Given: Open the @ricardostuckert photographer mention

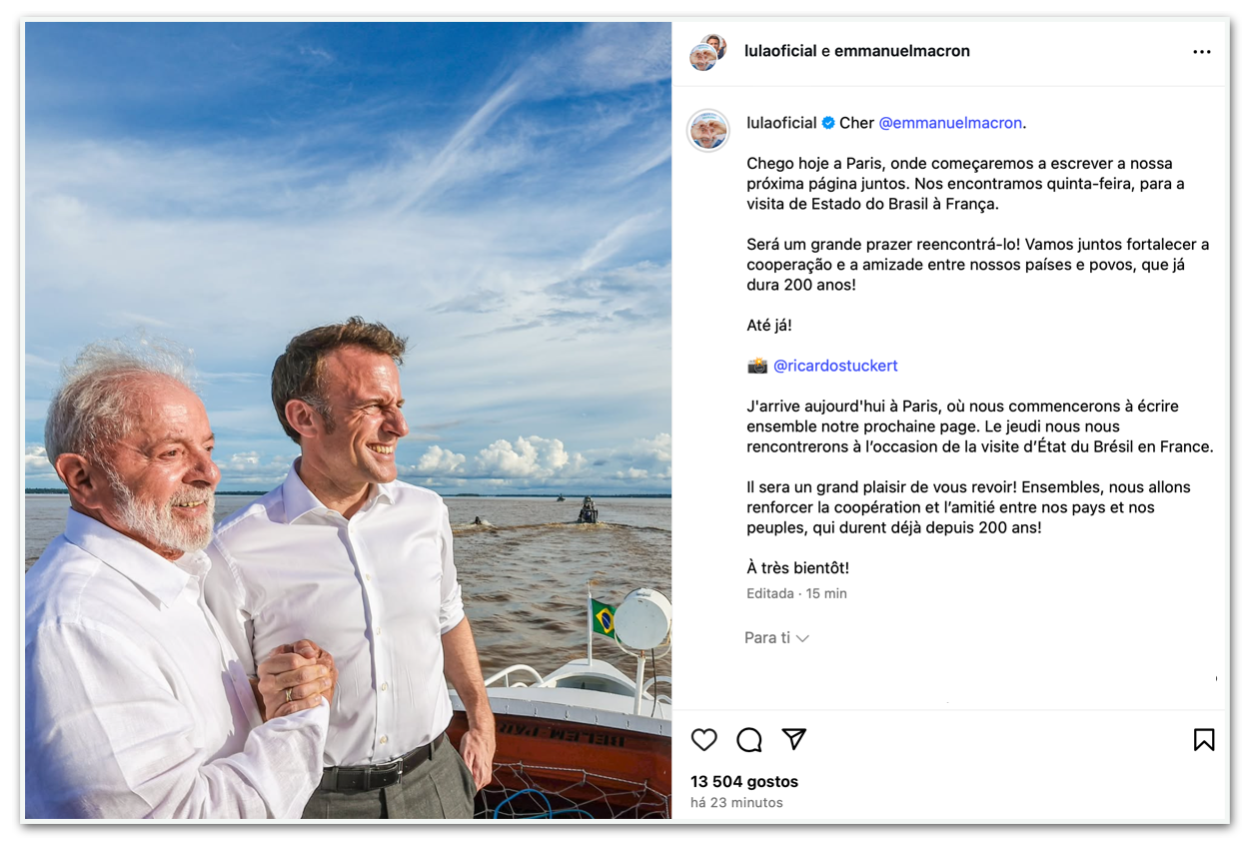Looking at the screenshot, I should click(x=835, y=366).
